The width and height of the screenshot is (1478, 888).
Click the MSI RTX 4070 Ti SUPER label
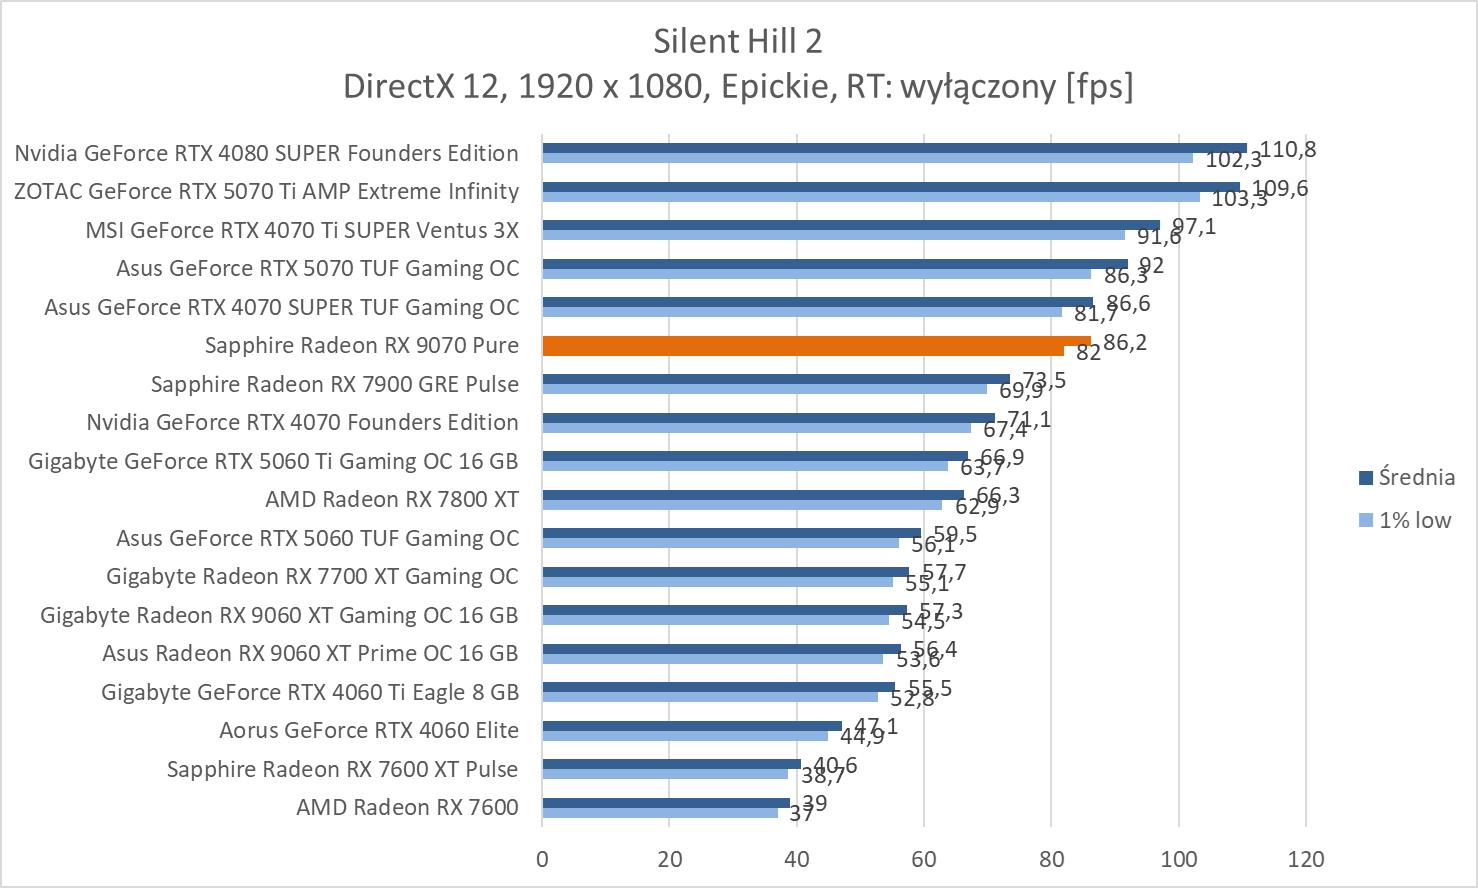pyautogui.click(x=302, y=230)
